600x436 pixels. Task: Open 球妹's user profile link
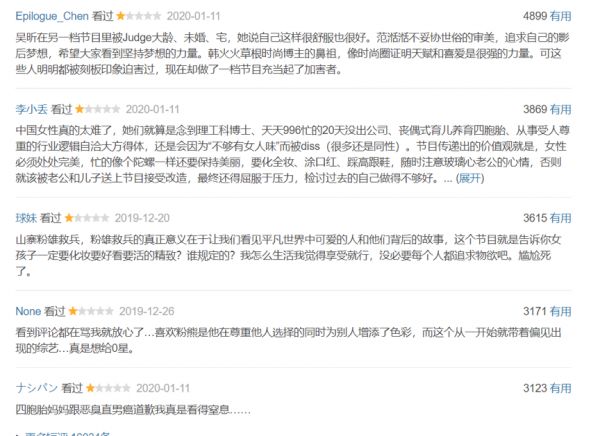tap(26, 218)
